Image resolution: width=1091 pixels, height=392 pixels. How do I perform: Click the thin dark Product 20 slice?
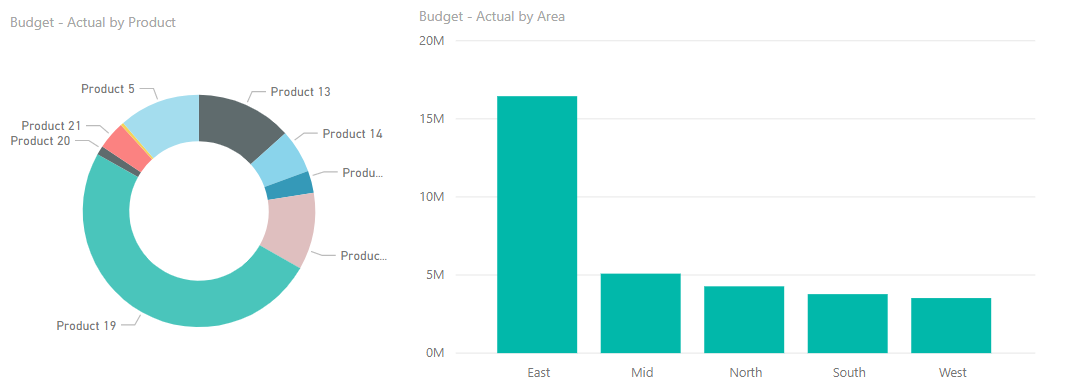[120, 162]
